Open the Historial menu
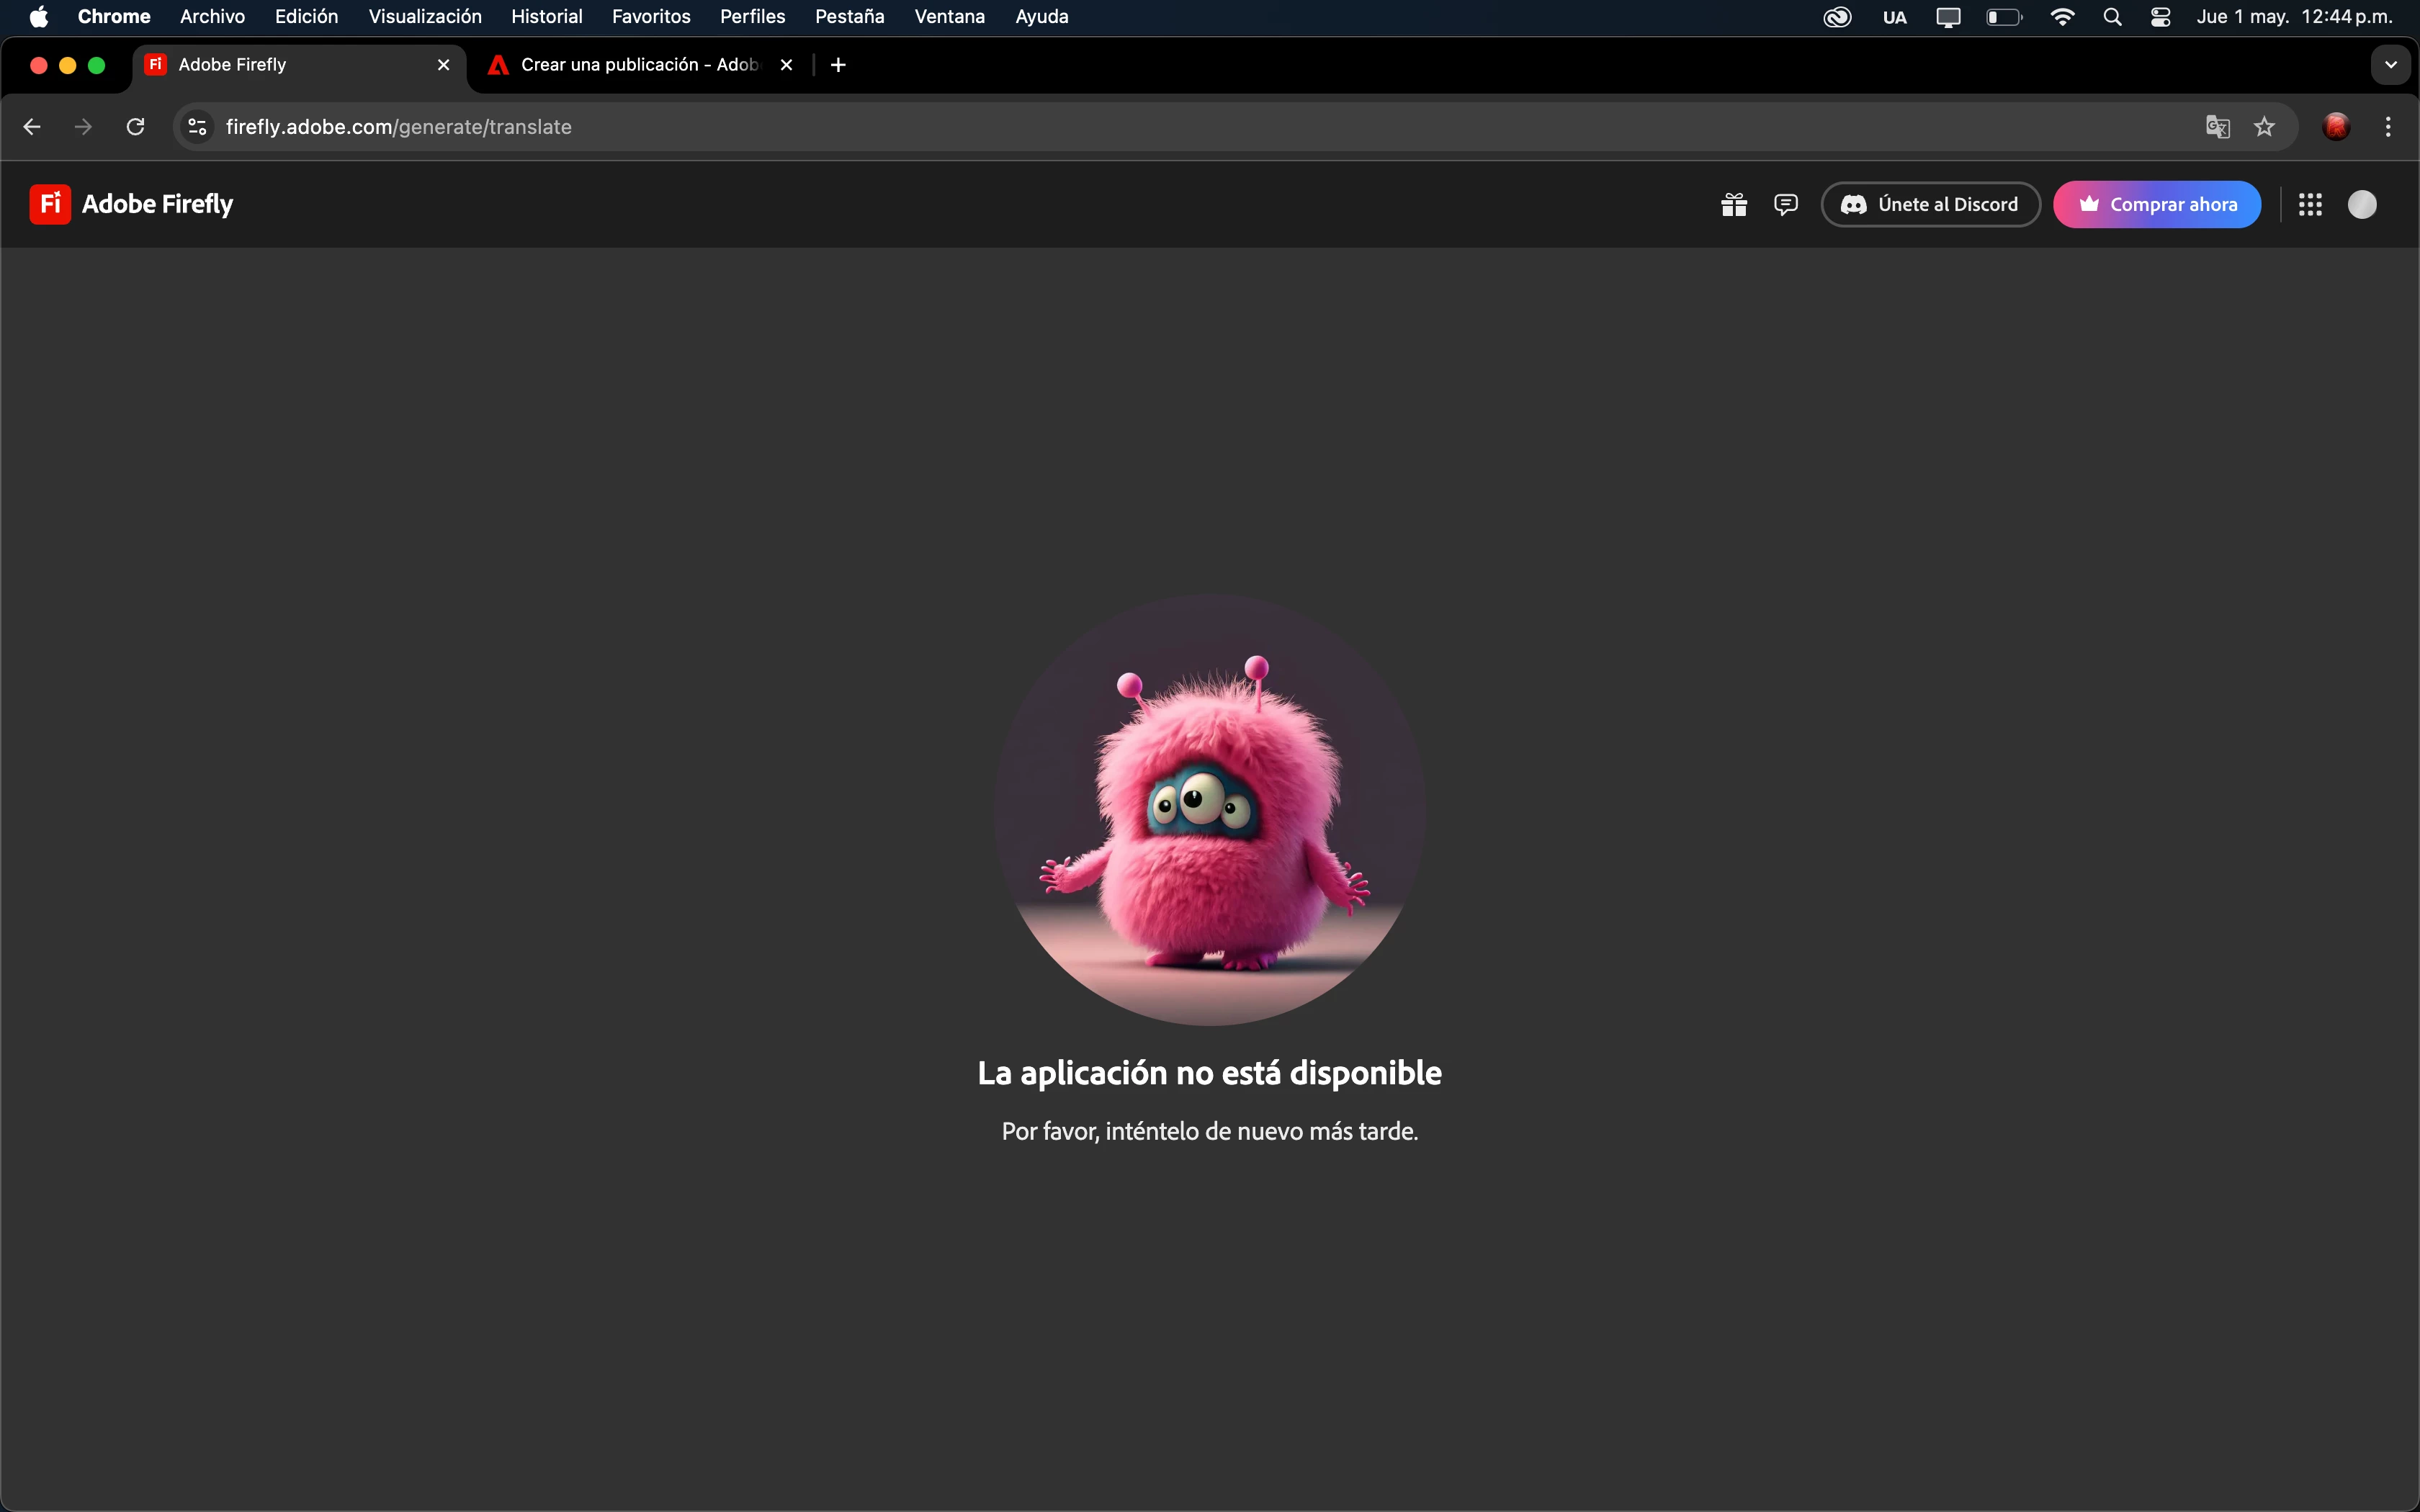The height and width of the screenshot is (1512, 2420). click(546, 17)
